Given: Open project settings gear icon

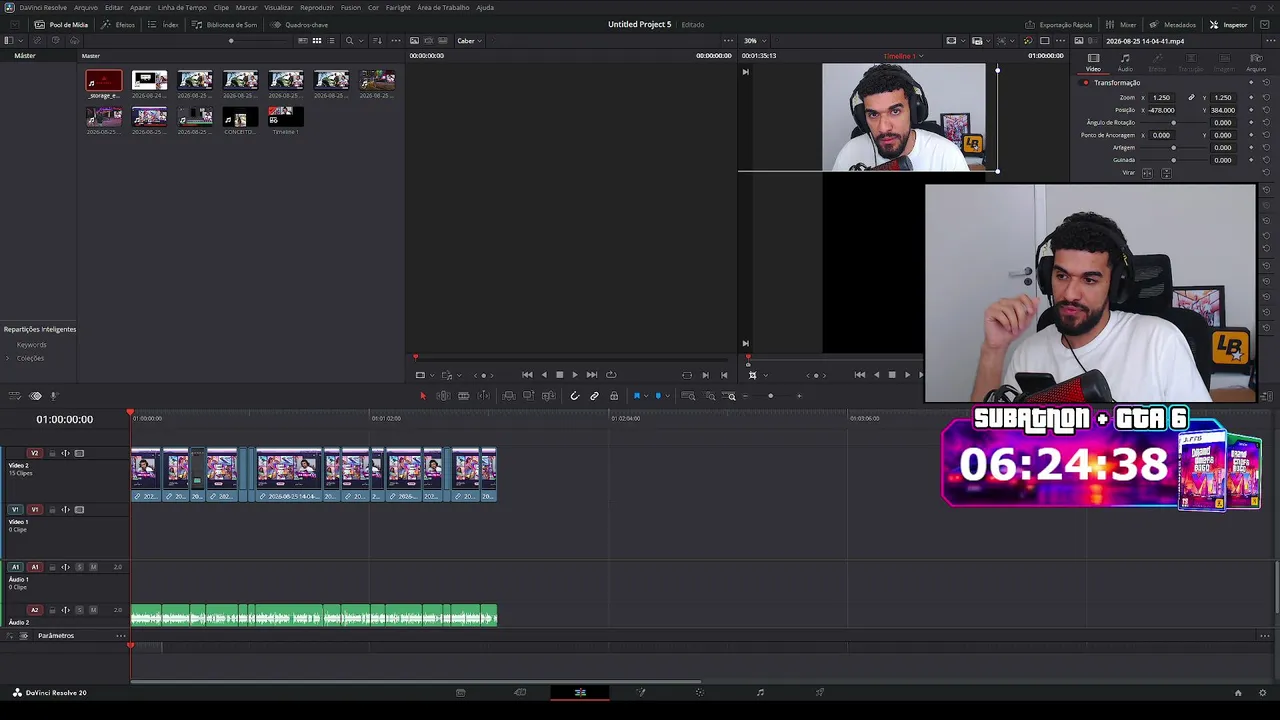Looking at the screenshot, I should coord(1263,692).
